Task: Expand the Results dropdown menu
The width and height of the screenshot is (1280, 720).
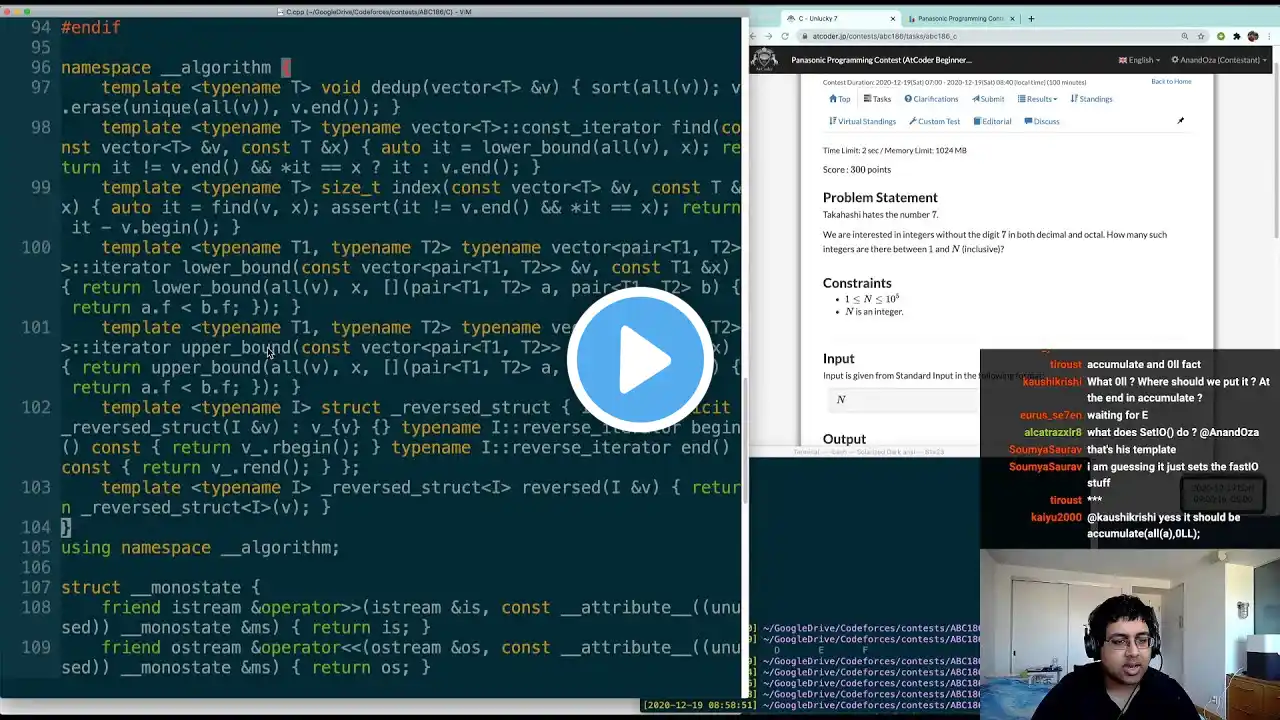Action: pos(1037,99)
